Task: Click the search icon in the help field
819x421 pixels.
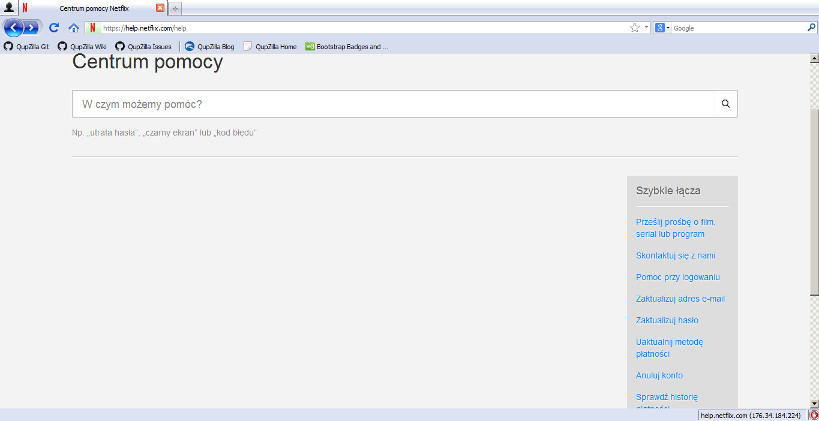Action: [x=726, y=104]
